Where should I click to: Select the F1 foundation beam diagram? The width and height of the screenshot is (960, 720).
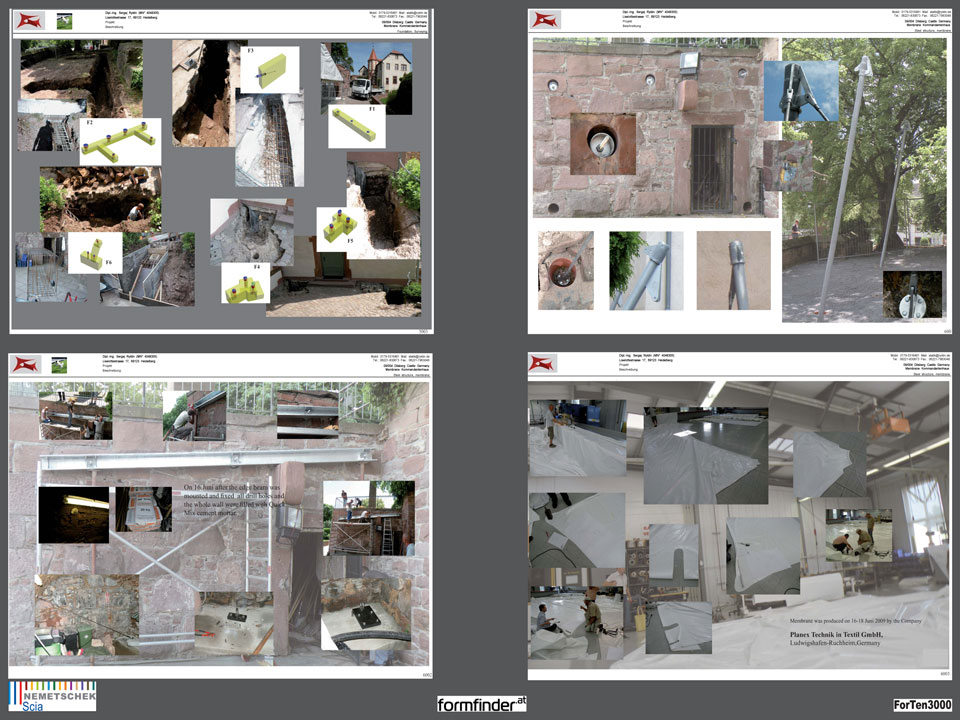(356, 125)
